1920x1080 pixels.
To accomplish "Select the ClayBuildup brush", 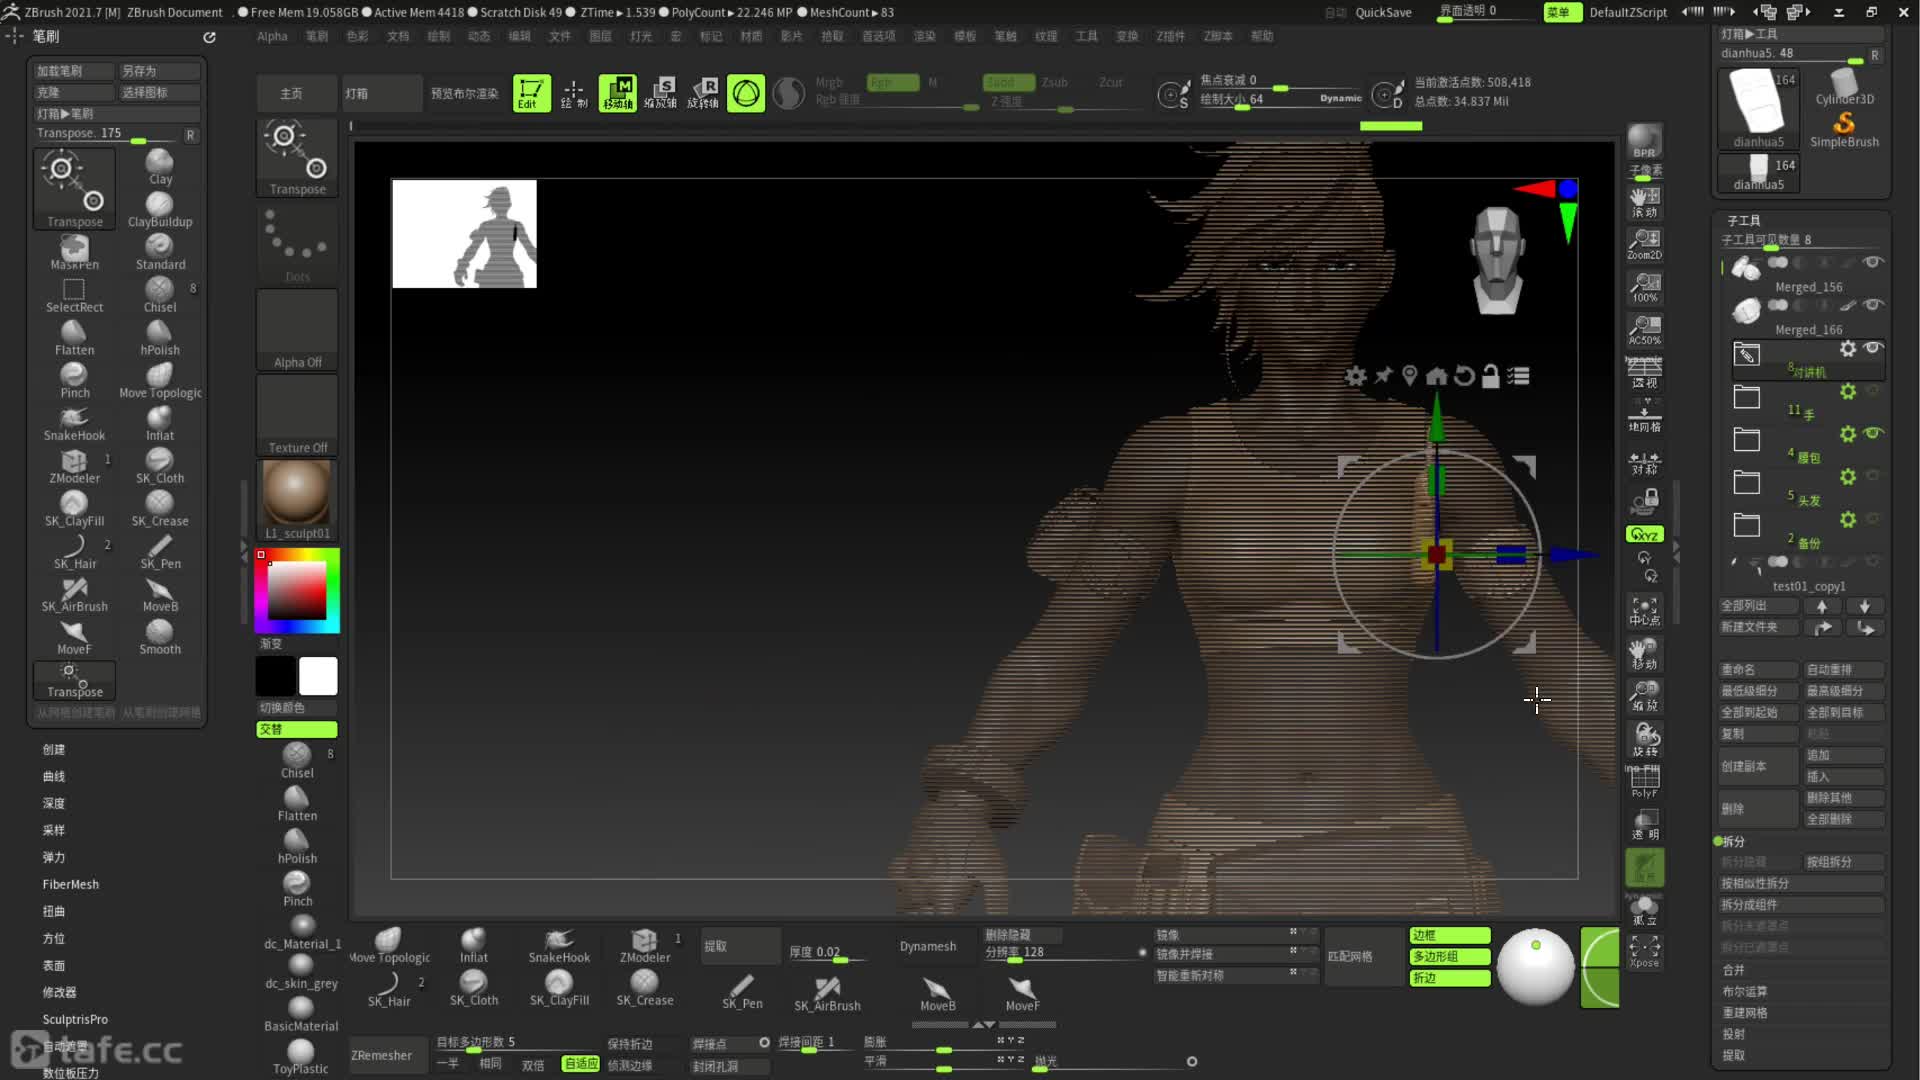I will click(x=160, y=209).
